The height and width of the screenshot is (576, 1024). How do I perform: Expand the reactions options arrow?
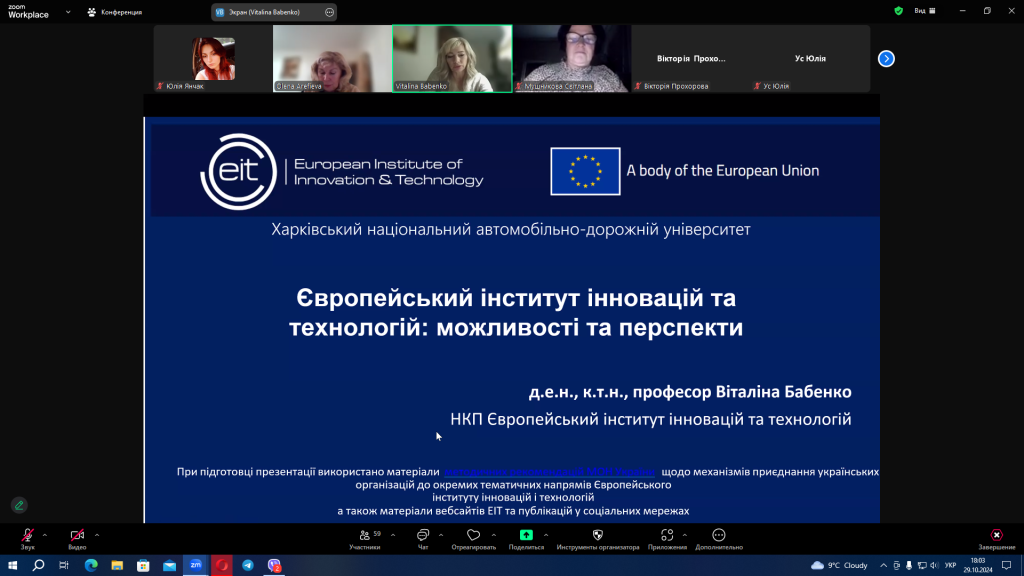point(494,536)
